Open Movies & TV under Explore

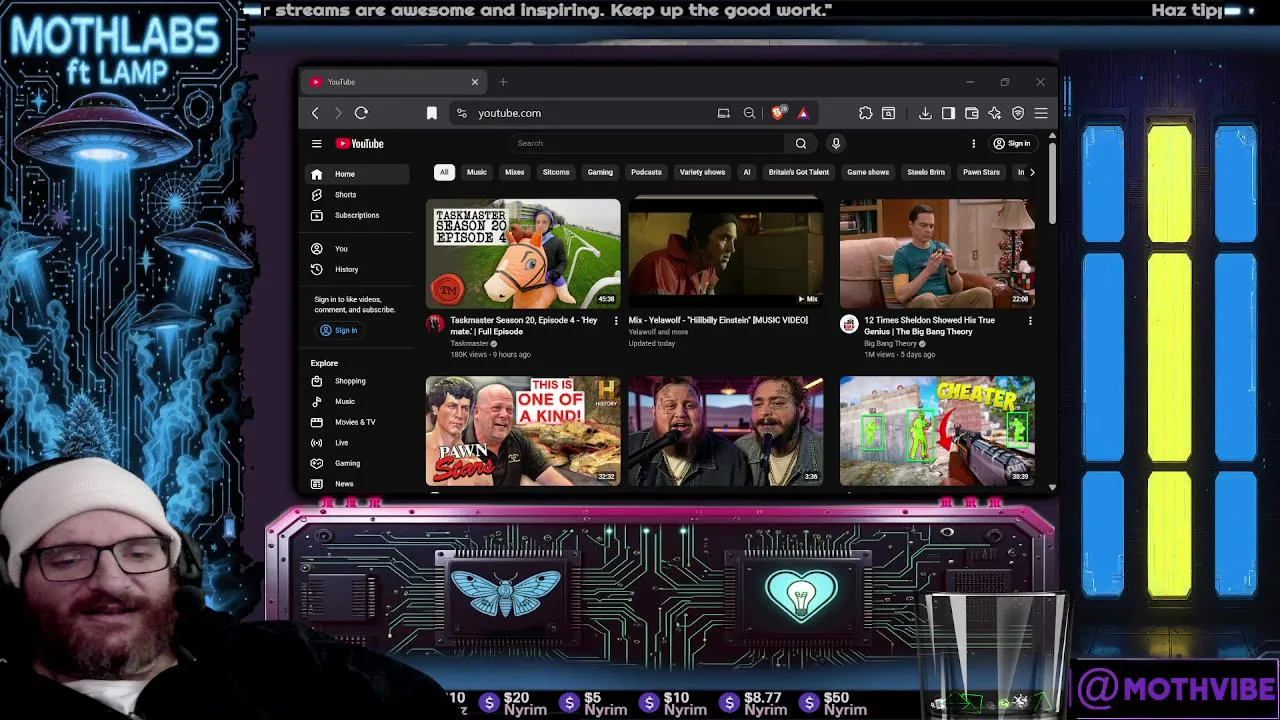tap(358, 422)
